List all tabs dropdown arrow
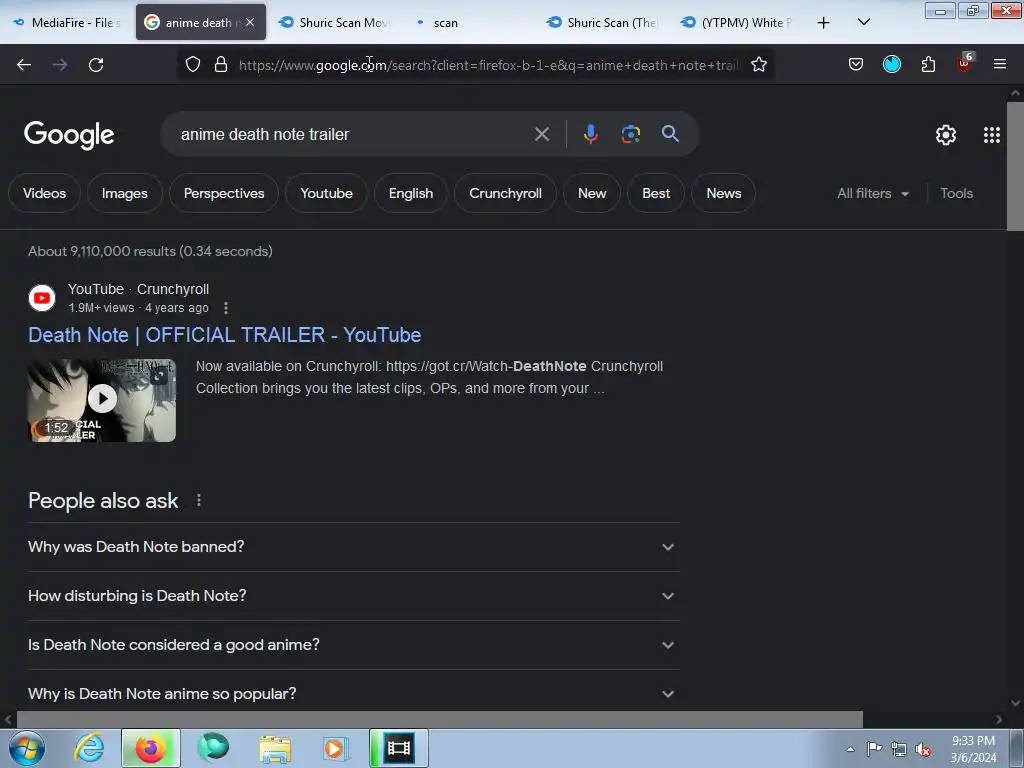Screen dimensions: 1024x768 863,22
